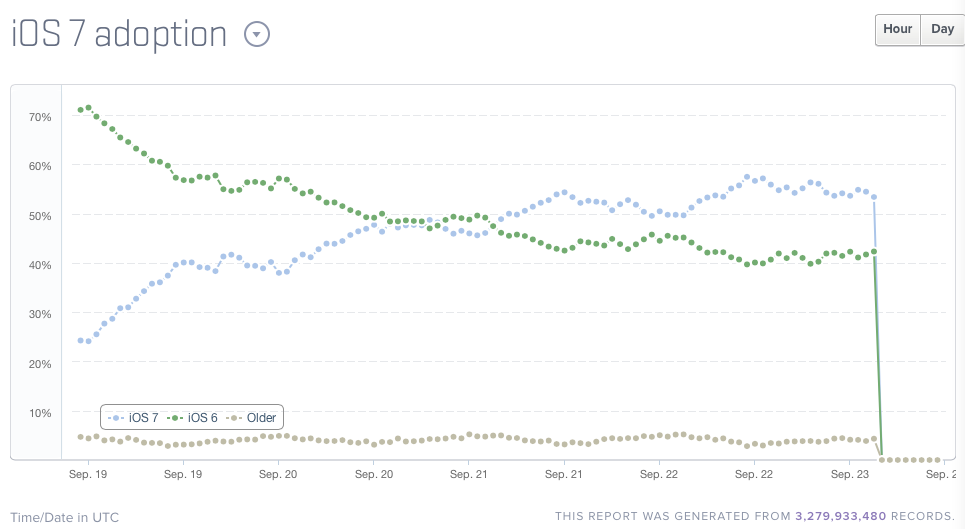Viewport: 965px width, 529px height.
Task: Click the Sep. 23 x-axis label
Action: click(x=849, y=476)
